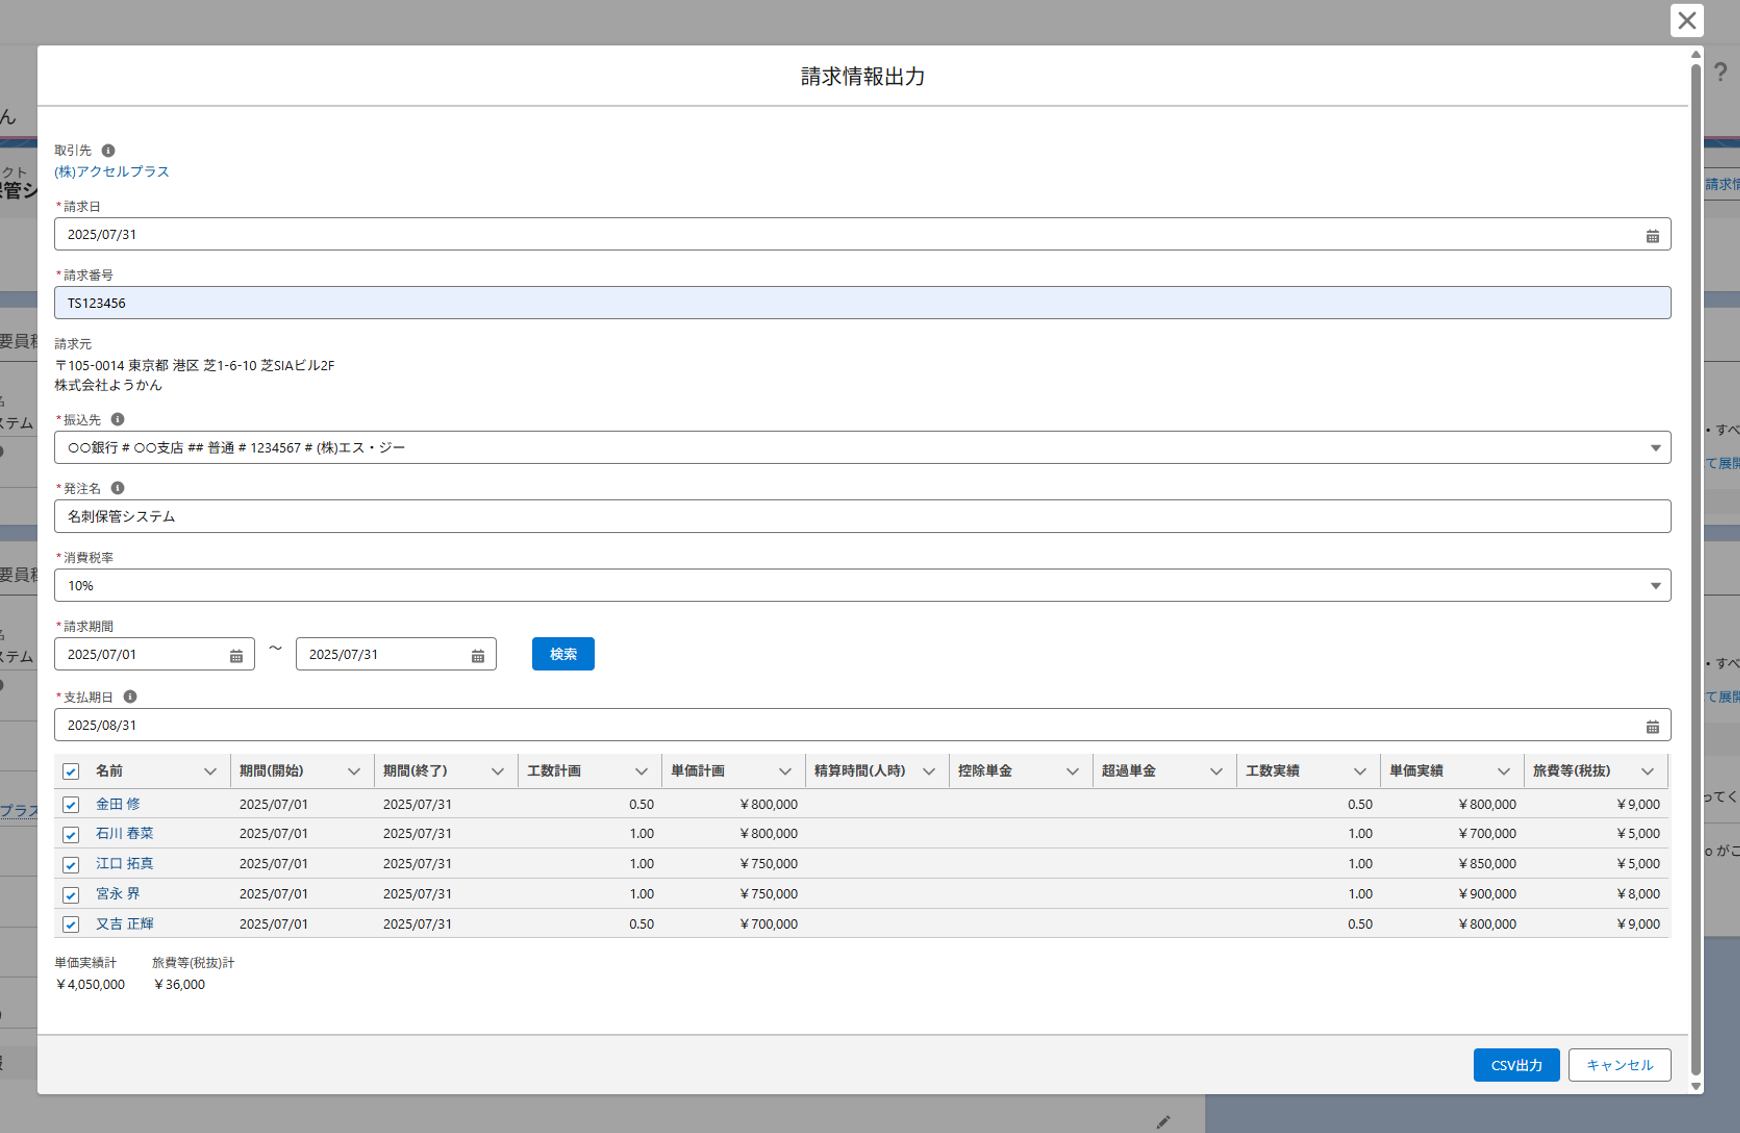Uncheck the row for 又吉 正輝
1740x1133 pixels.
point(71,924)
